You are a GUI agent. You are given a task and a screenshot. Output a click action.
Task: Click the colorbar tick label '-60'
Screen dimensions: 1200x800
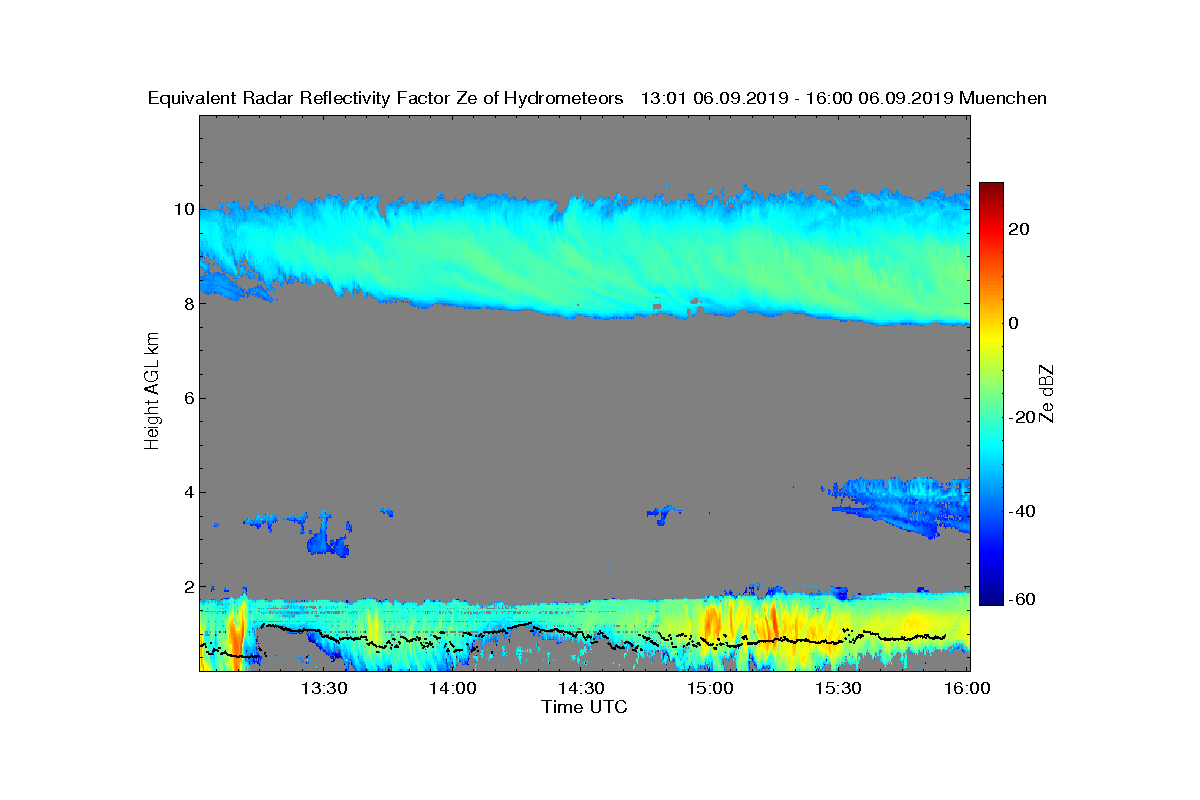pyautogui.click(x=1023, y=599)
